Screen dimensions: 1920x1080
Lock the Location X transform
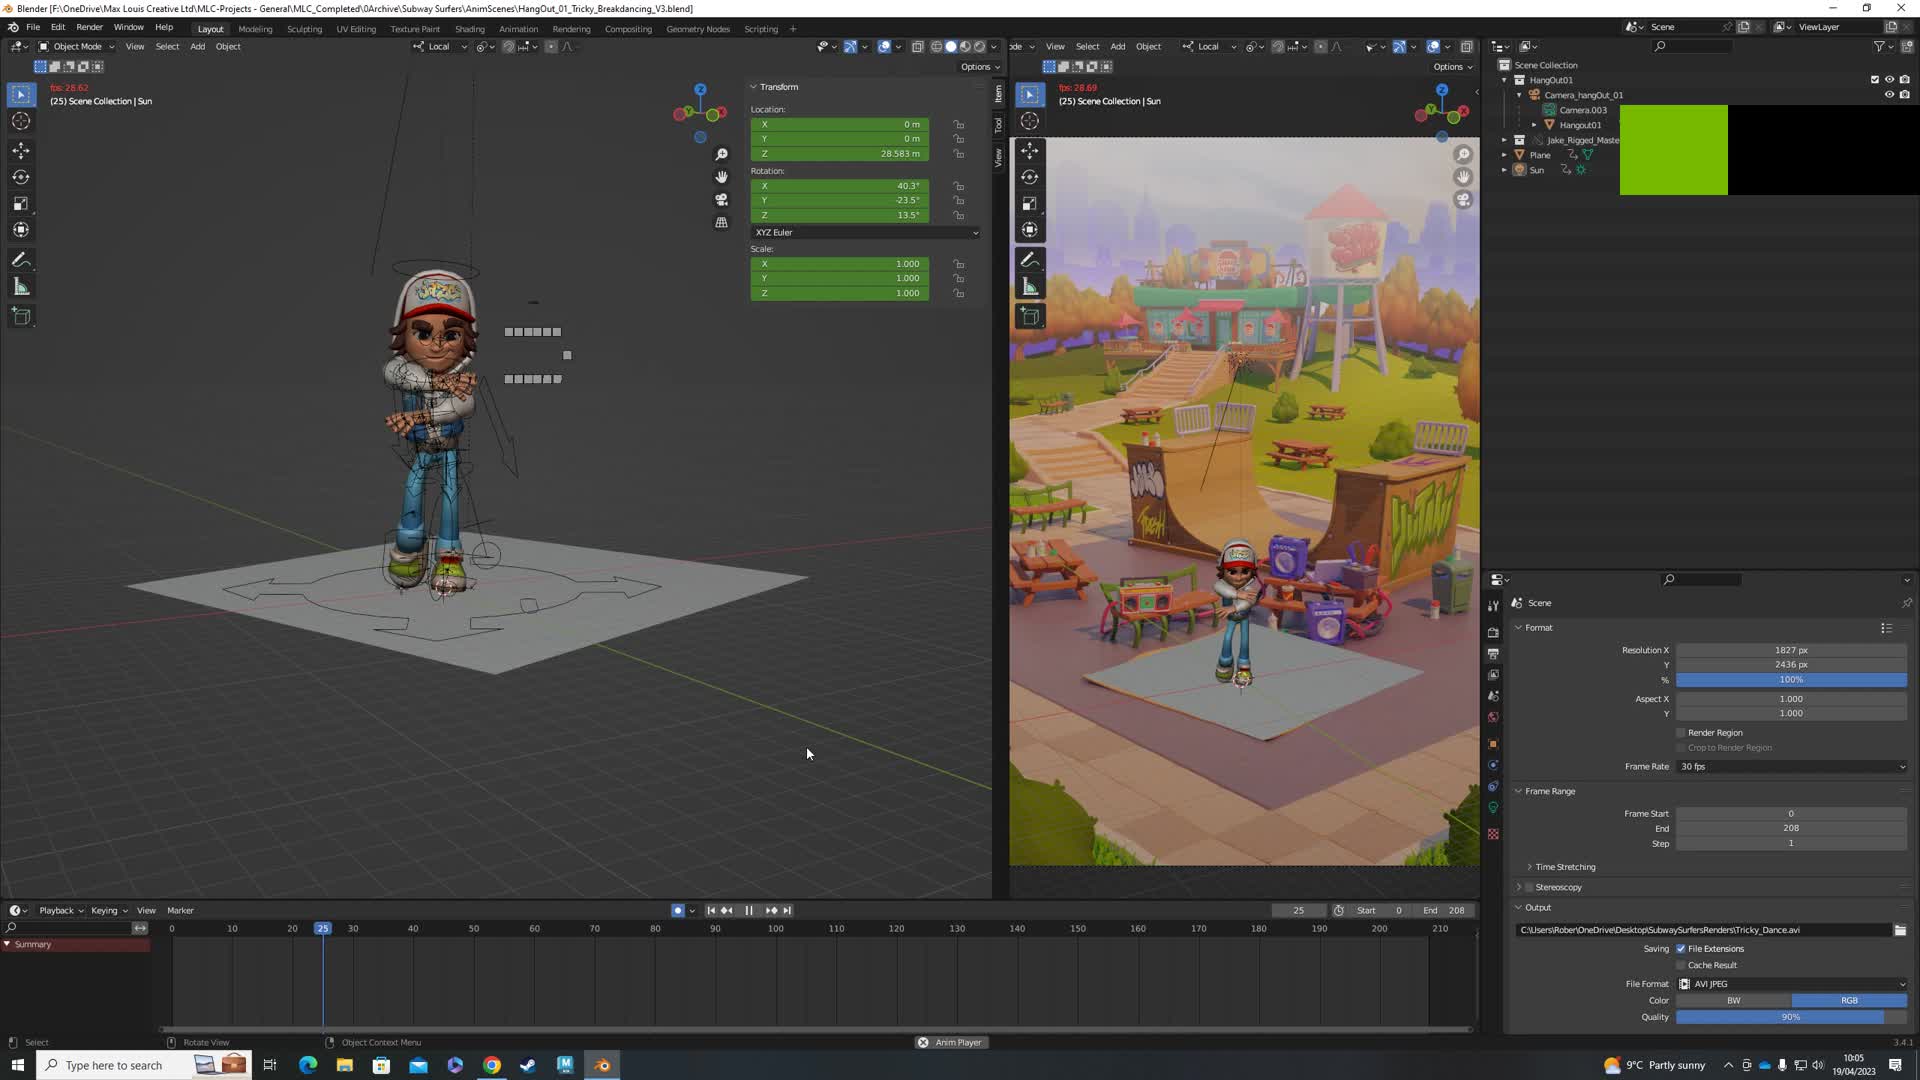[x=959, y=125]
